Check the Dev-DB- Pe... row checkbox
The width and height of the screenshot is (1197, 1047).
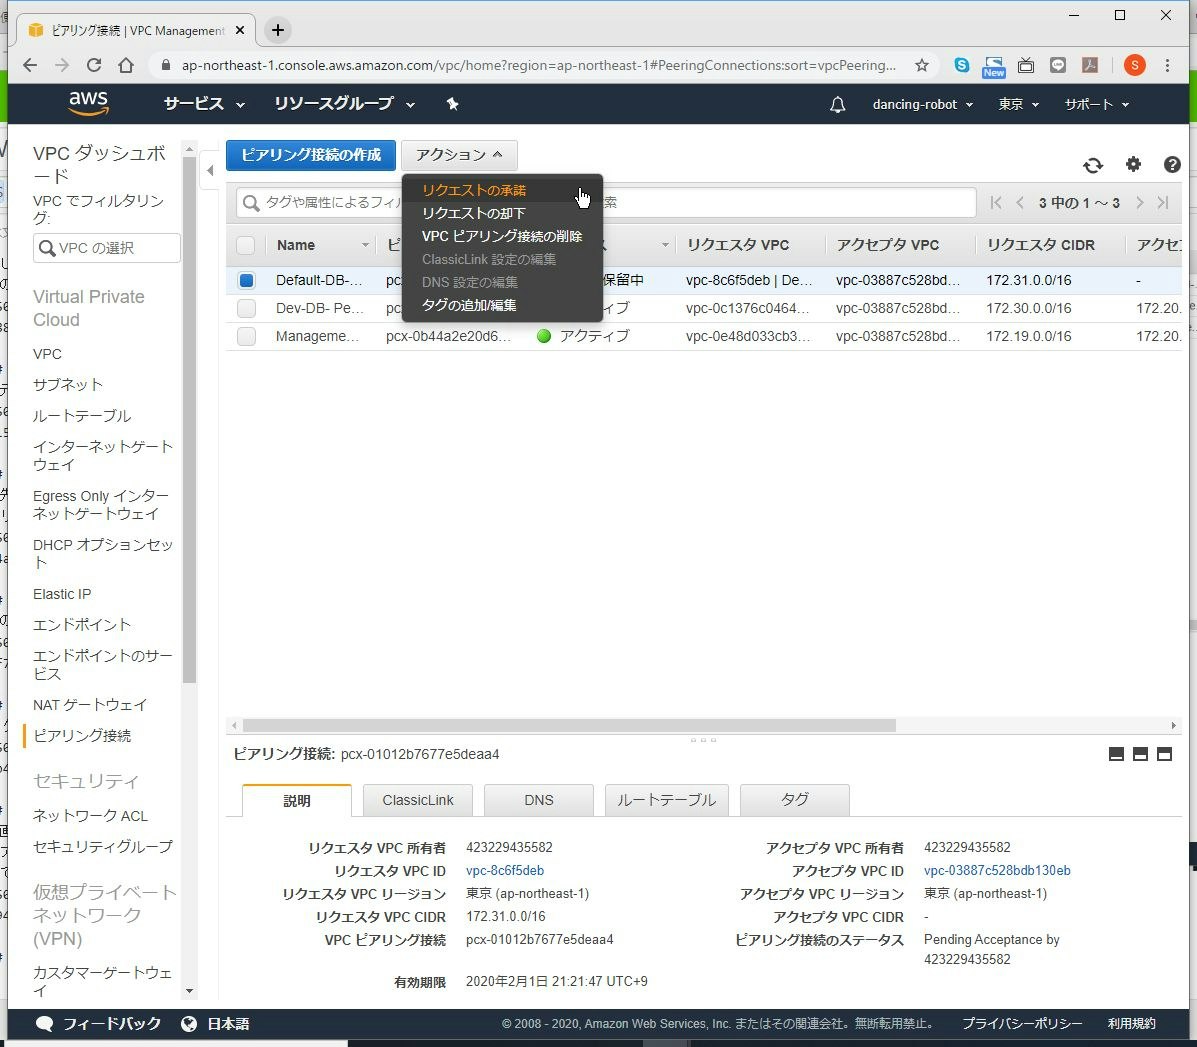246,308
